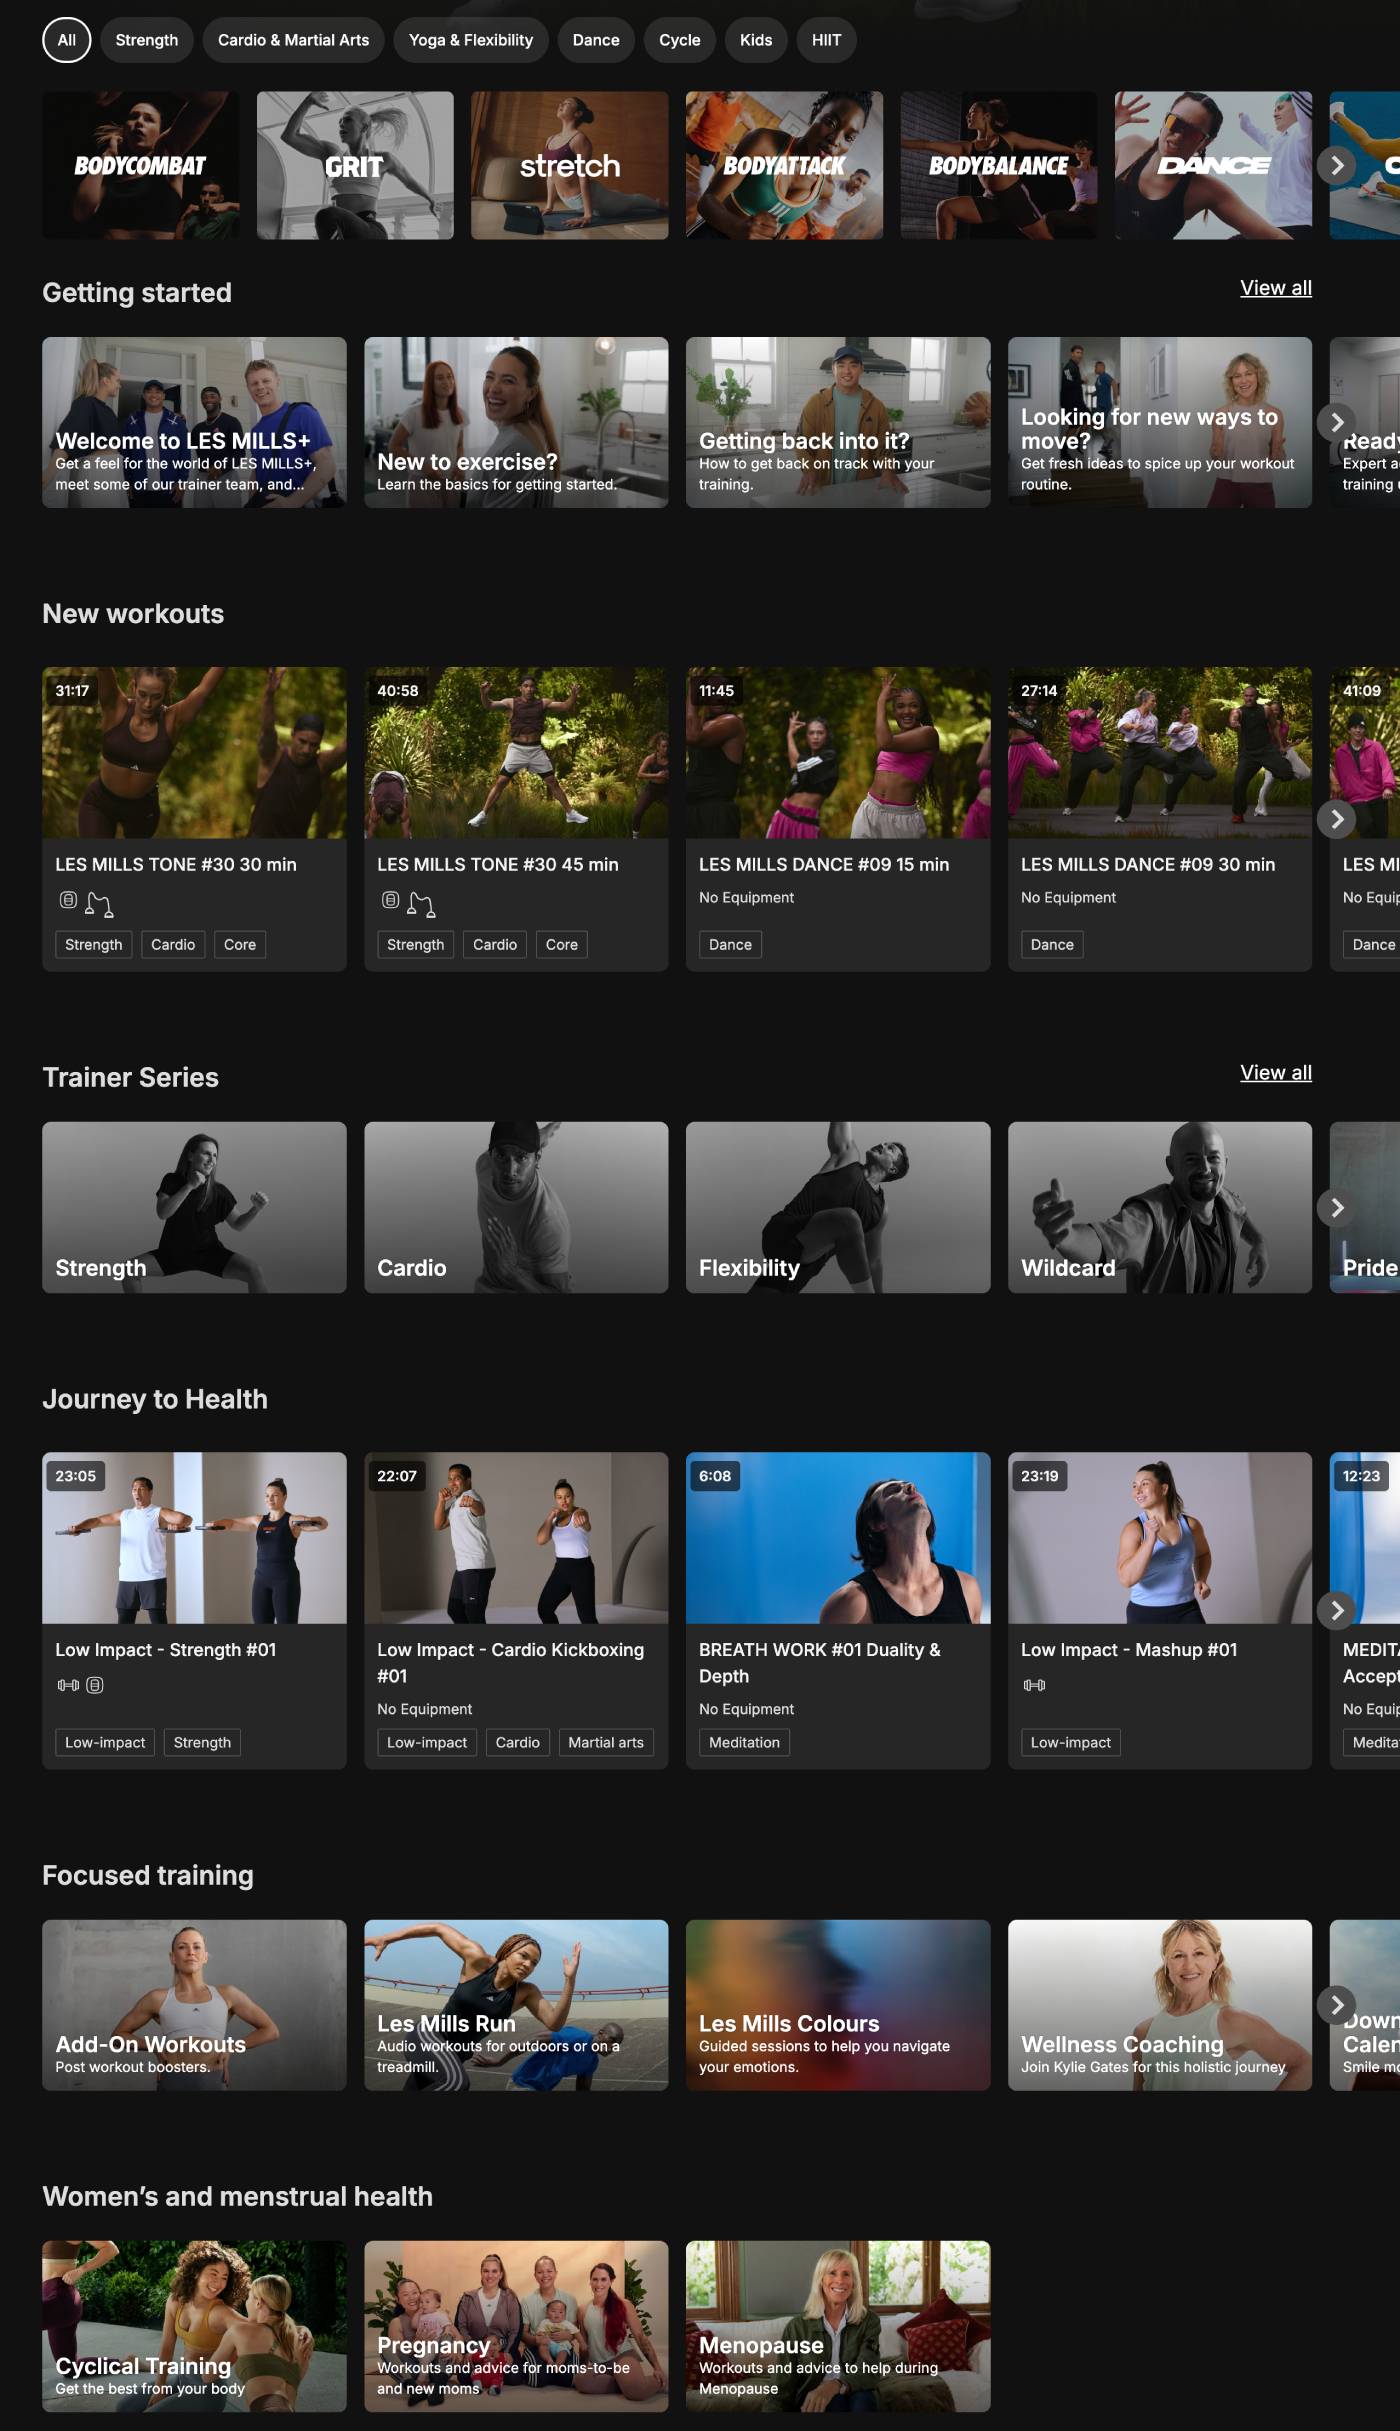
Task: Click Core tag on TONE #30 45 min
Action: 562,945
